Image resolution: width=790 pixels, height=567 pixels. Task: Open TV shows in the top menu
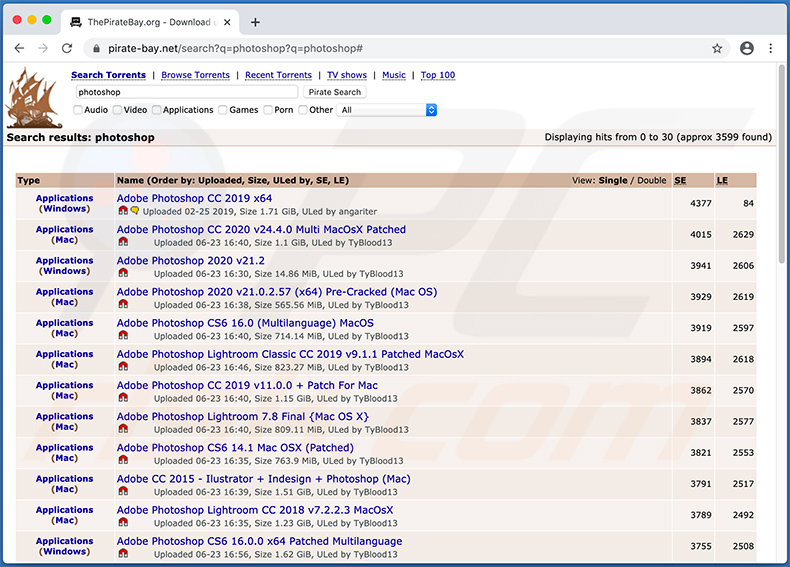point(347,75)
